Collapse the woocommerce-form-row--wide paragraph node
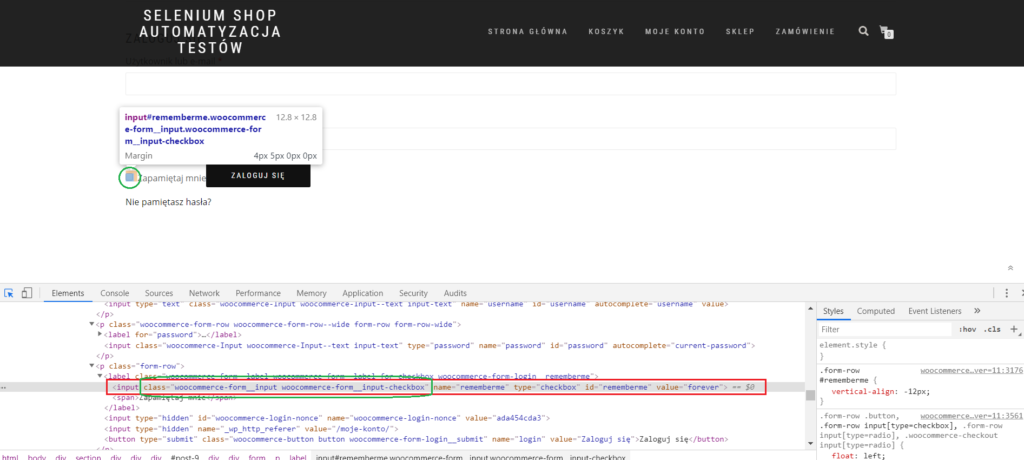1024x460 pixels. point(92,324)
